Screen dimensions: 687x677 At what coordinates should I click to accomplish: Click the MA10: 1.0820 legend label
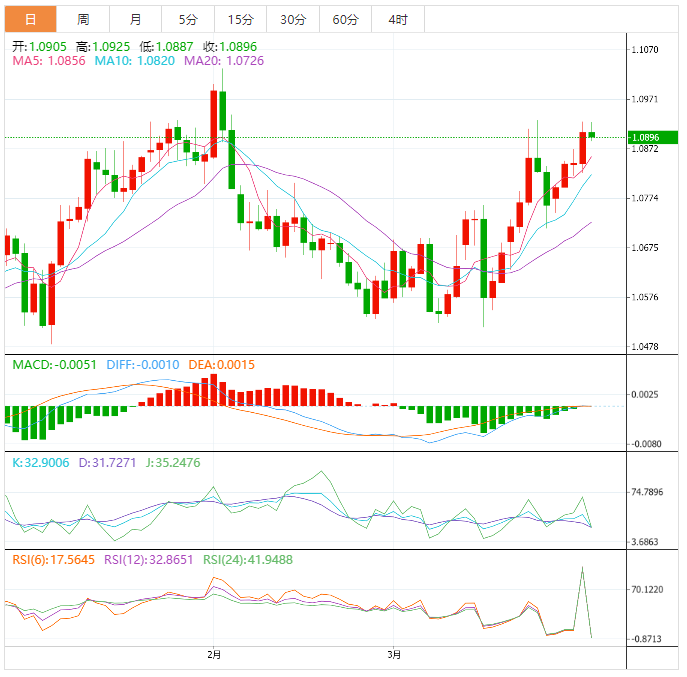tap(135, 61)
